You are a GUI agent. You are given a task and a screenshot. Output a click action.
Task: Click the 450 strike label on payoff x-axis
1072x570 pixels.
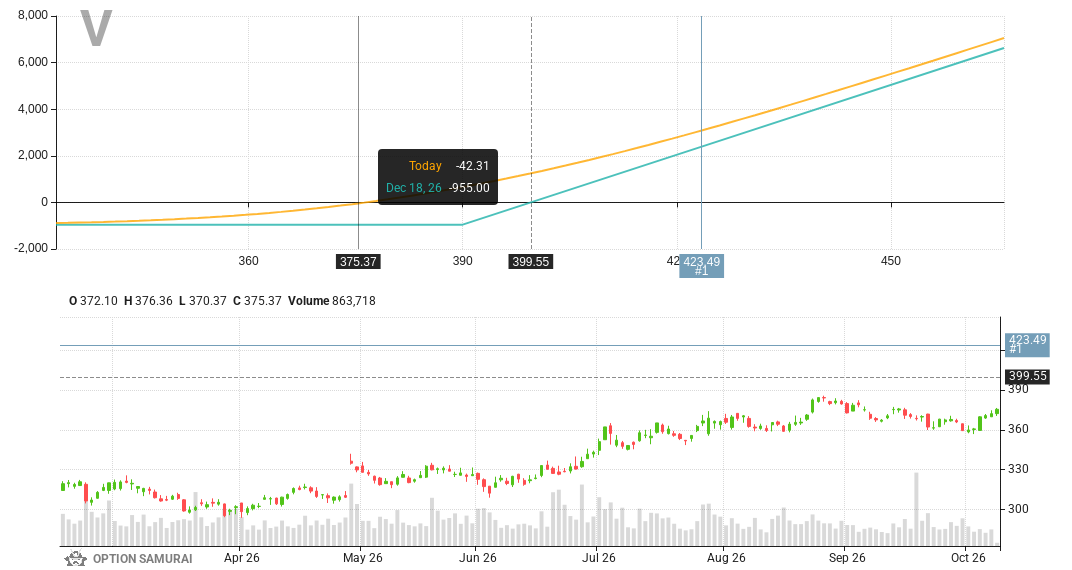tap(891, 261)
